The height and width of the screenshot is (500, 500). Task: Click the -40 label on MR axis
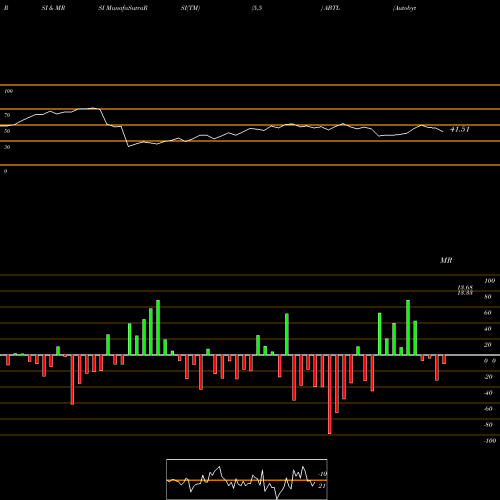488,393
